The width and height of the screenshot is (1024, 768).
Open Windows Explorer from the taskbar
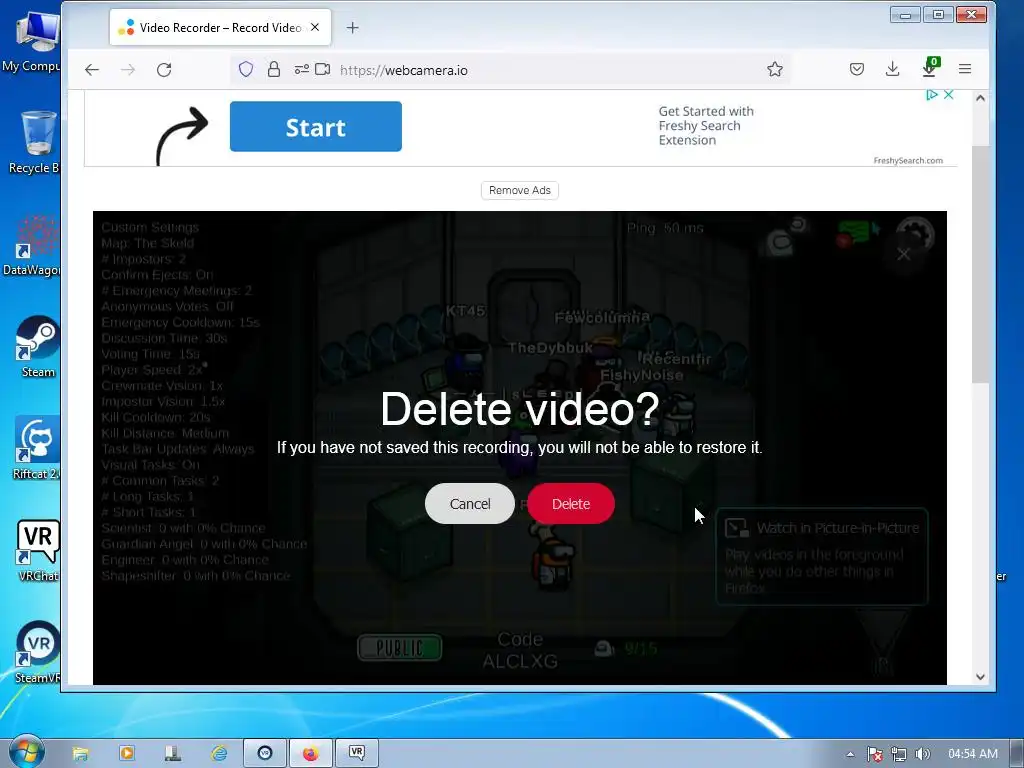click(x=80, y=754)
